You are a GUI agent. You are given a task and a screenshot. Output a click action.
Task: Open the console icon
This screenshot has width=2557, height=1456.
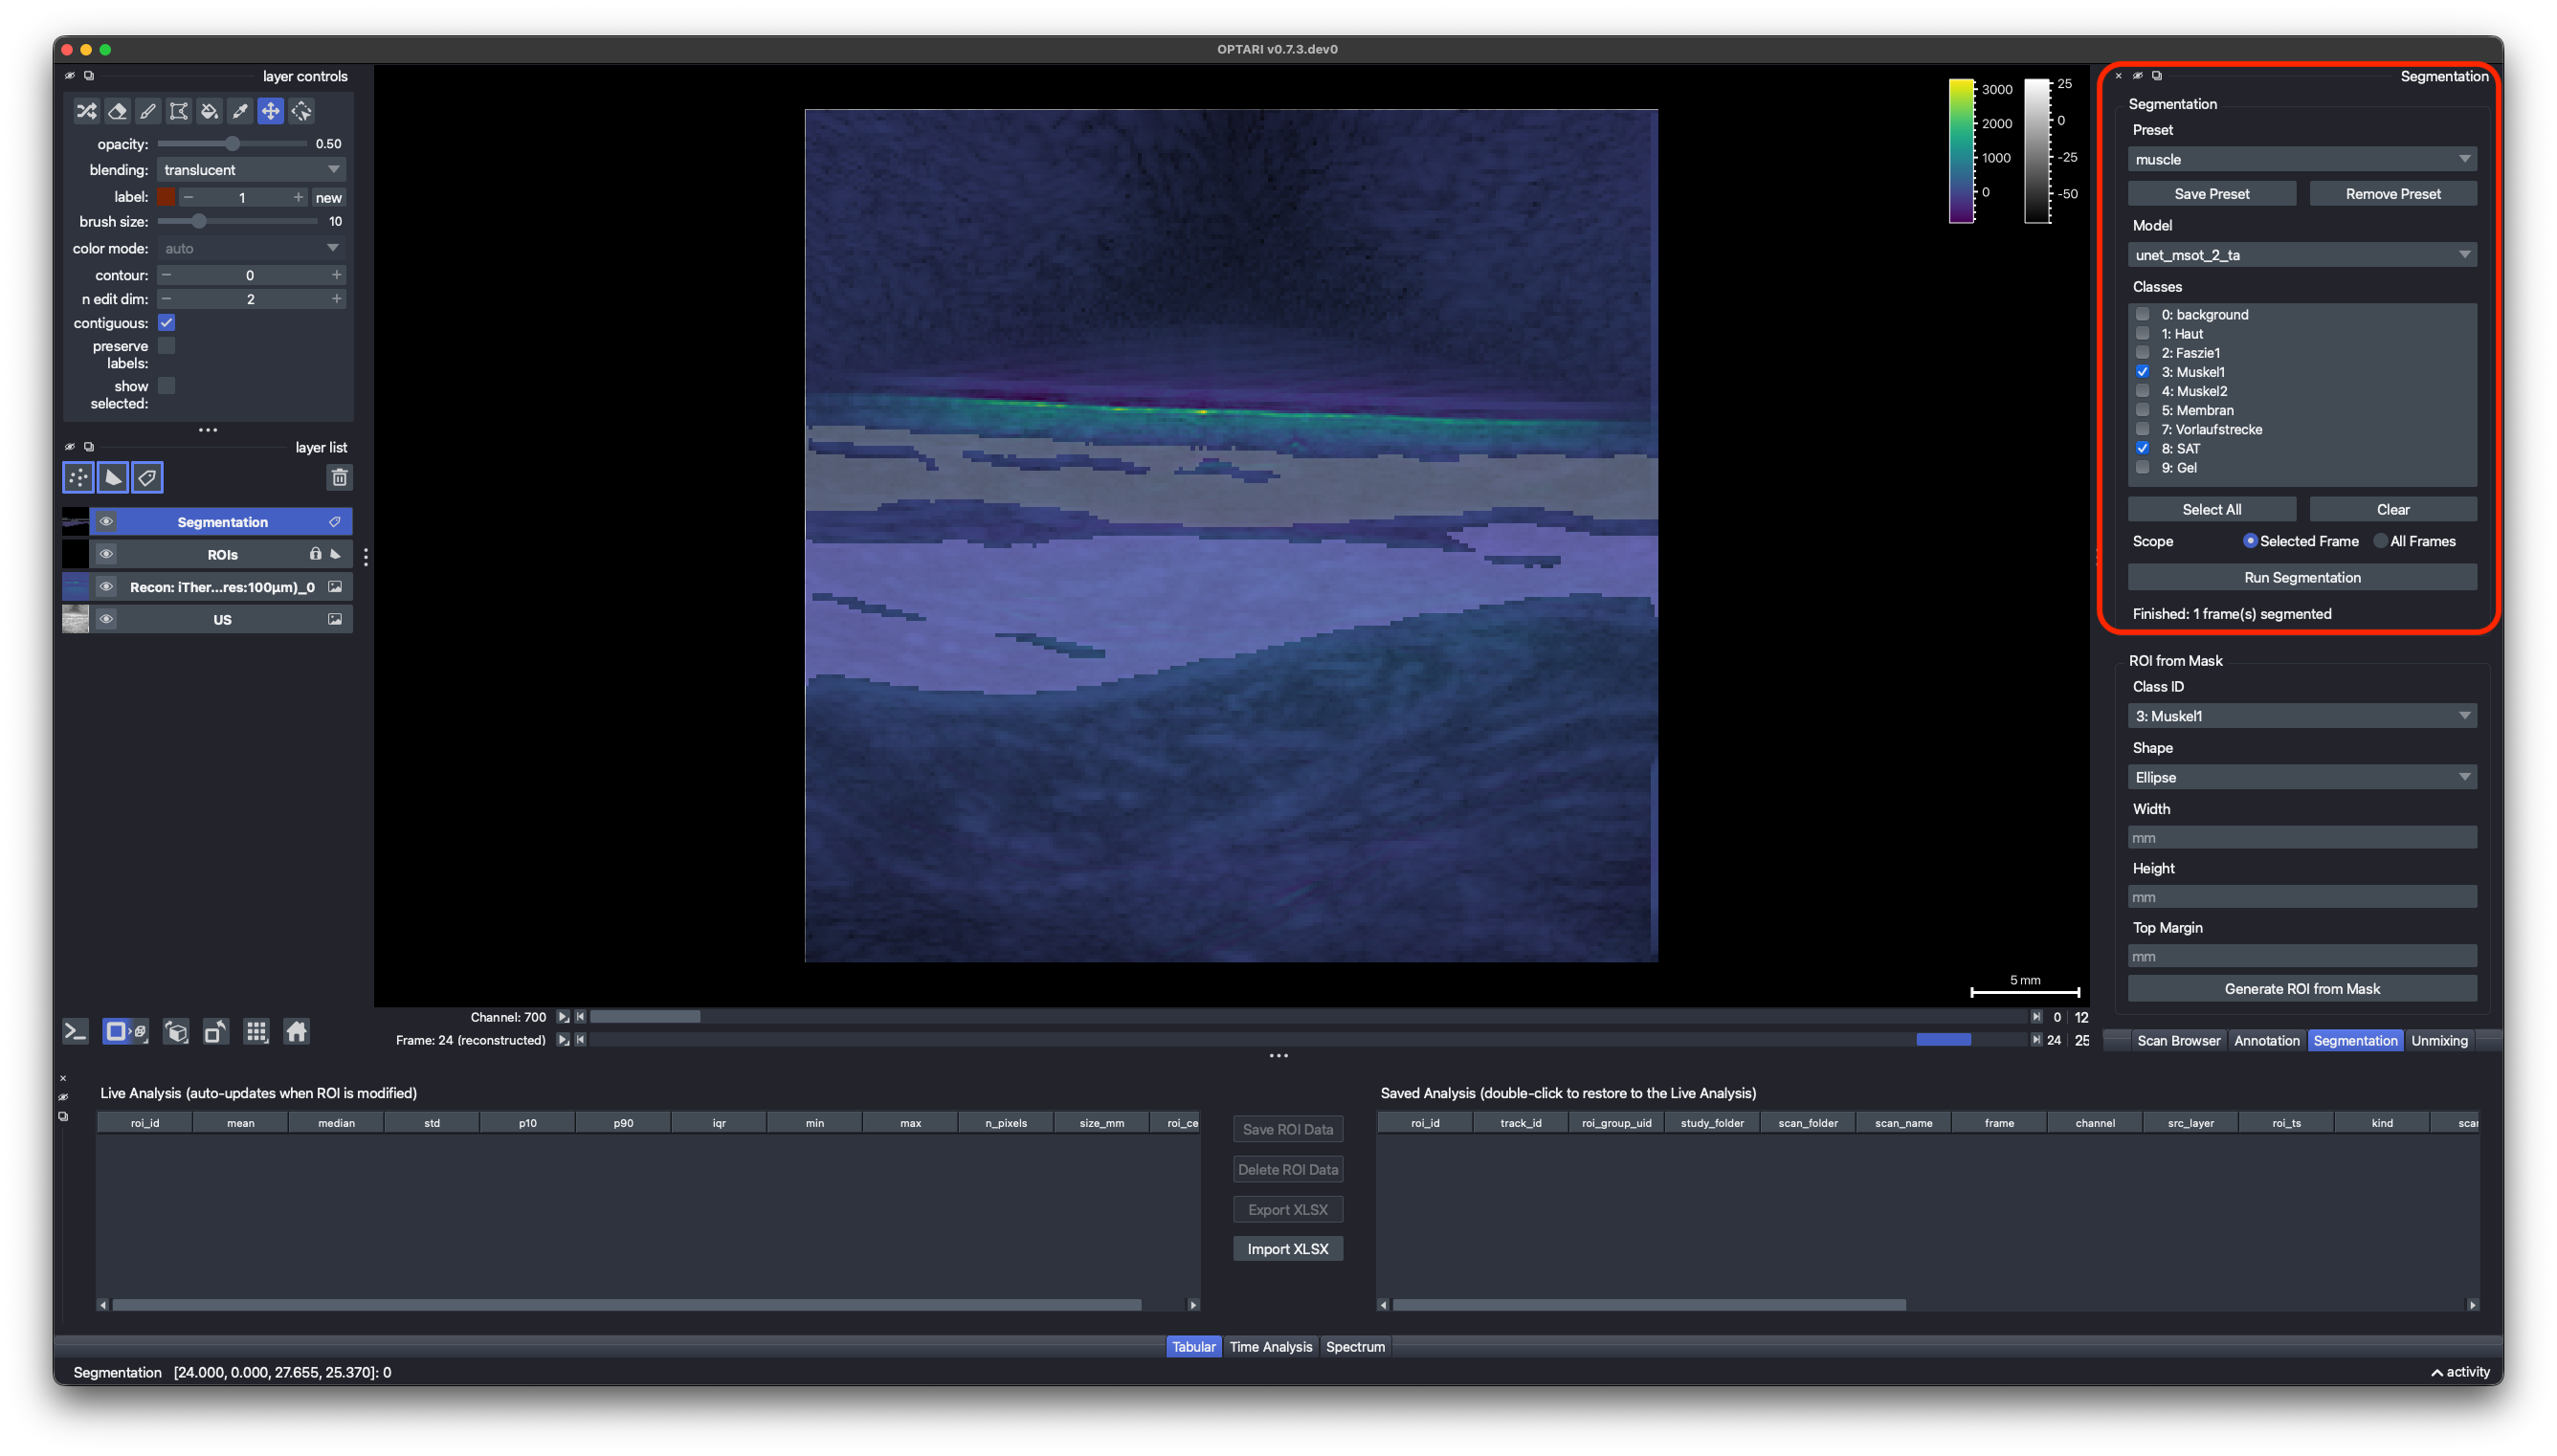(x=75, y=1032)
